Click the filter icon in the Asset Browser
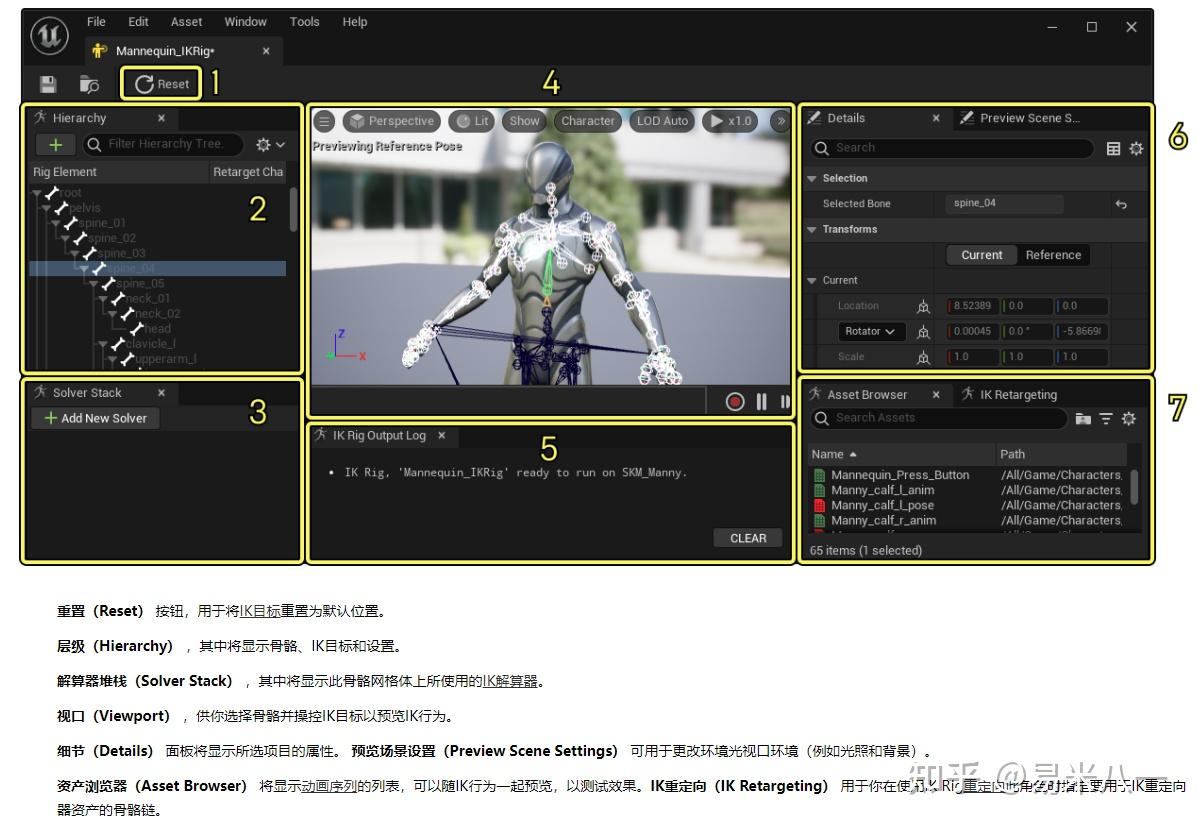Image resolution: width=1198 pixels, height=828 pixels. click(x=1106, y=418)
